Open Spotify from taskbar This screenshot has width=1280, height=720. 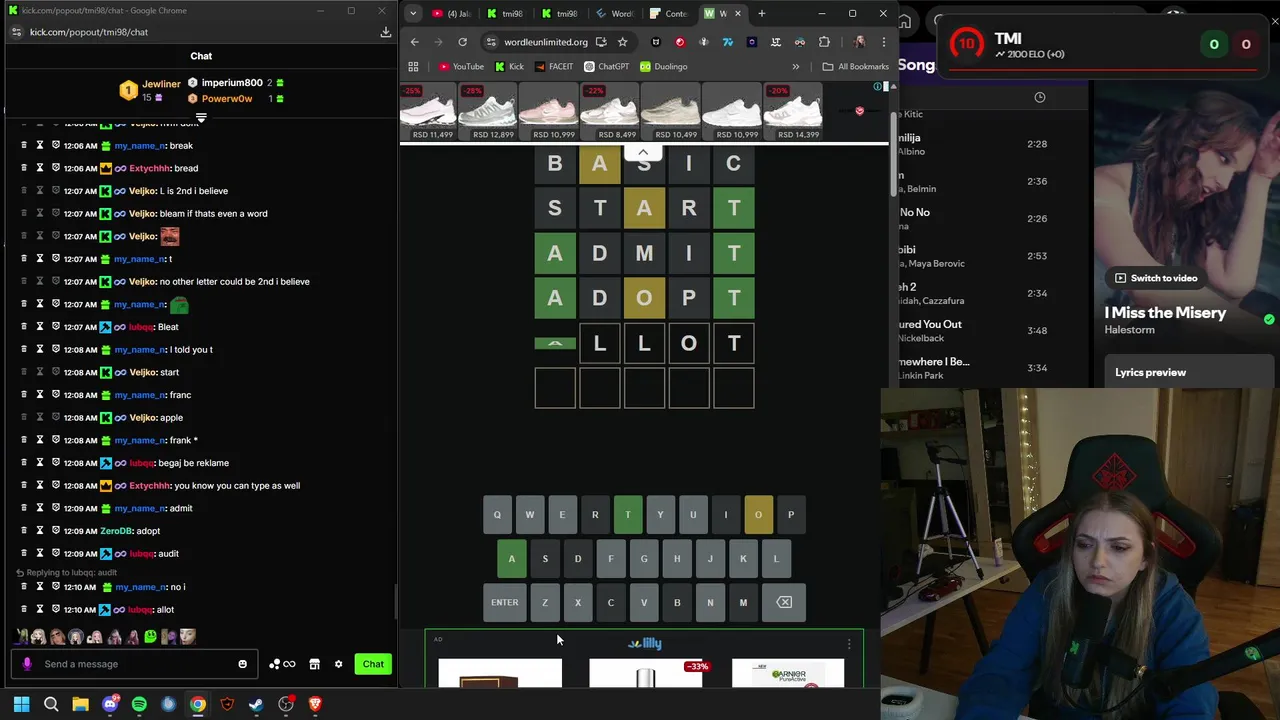(139, 704)
